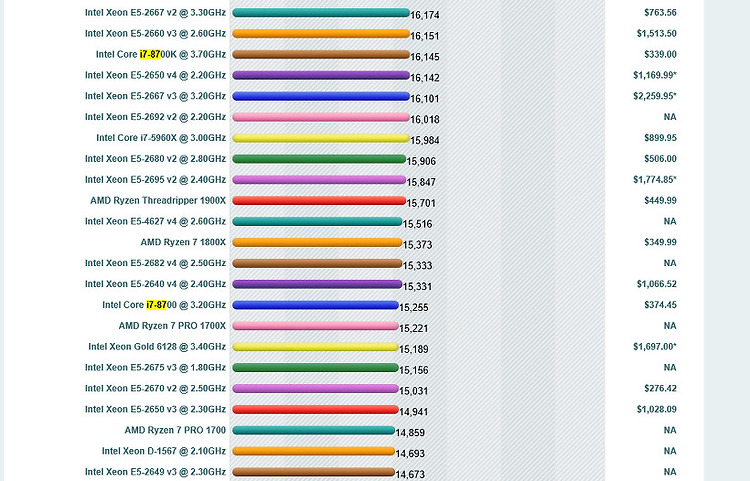750x481 pixels.
Task: Click the $506.00 price link
Action: coord(660,159)
